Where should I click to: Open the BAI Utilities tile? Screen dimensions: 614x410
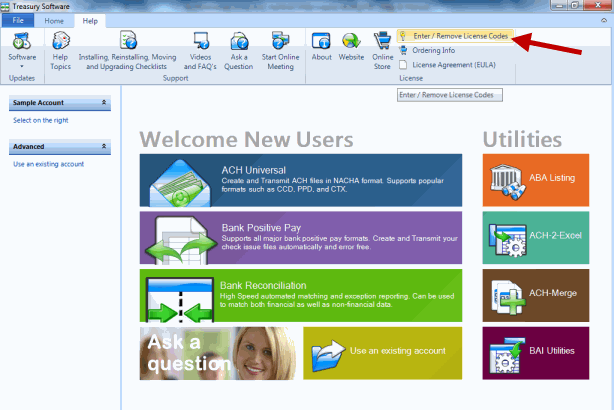click(x=536, y=353)
